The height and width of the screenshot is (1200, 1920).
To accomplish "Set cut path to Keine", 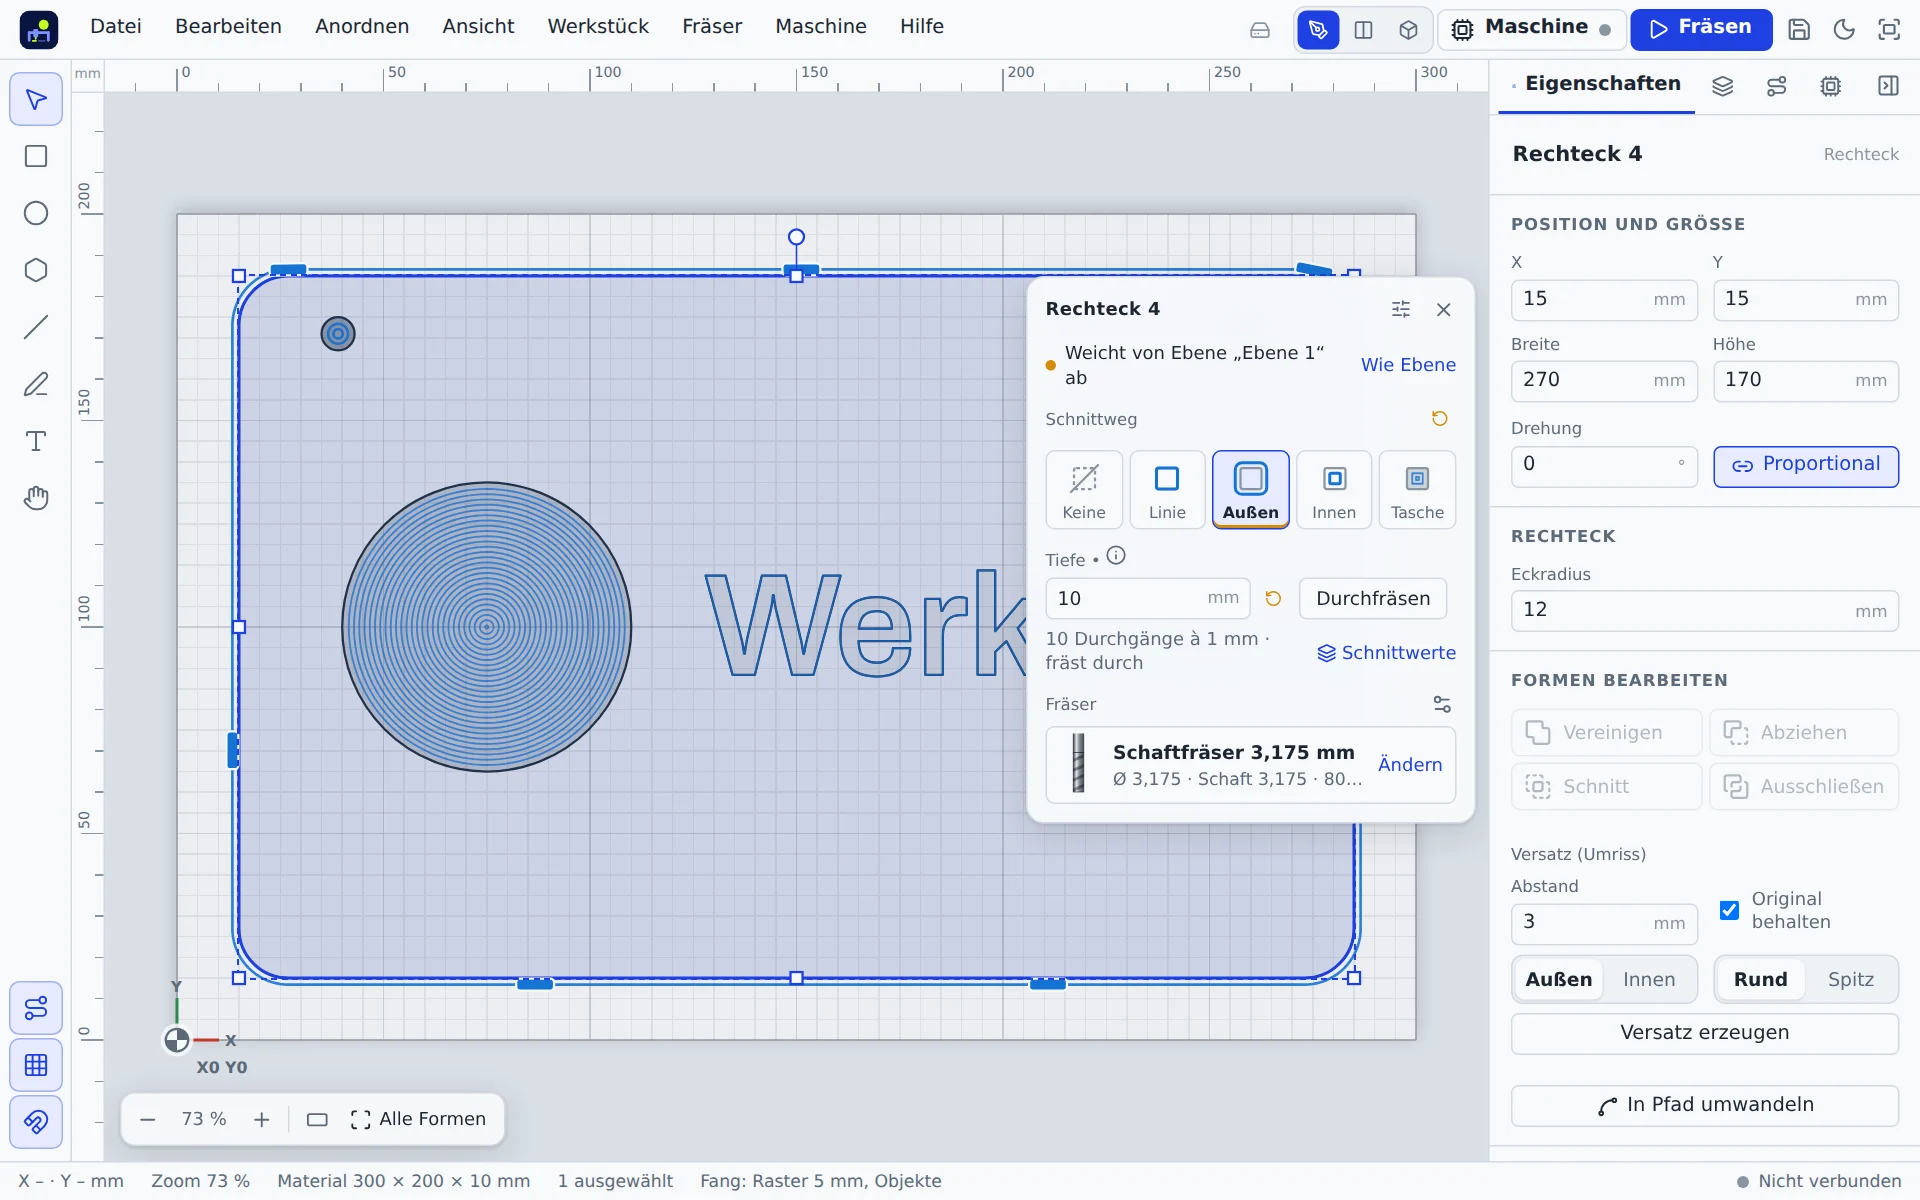I will tap(1084, 490).
